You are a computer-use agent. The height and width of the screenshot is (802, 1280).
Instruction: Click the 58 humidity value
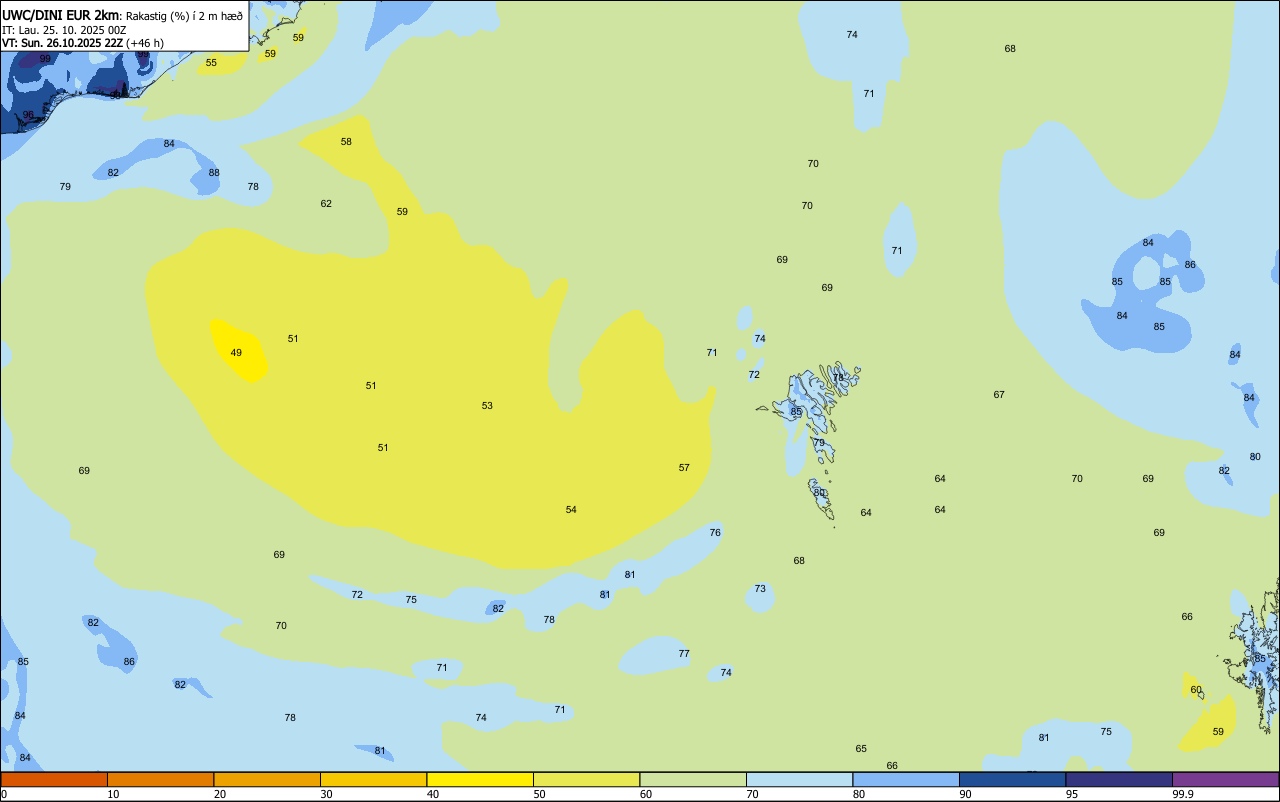click(x=346, y=142)
